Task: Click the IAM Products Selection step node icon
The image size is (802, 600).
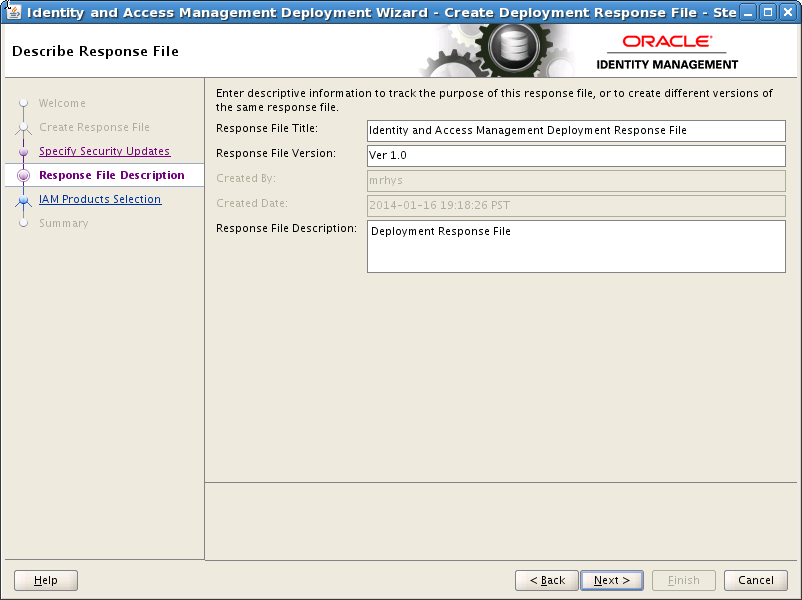Action: (x=23, y=199)
